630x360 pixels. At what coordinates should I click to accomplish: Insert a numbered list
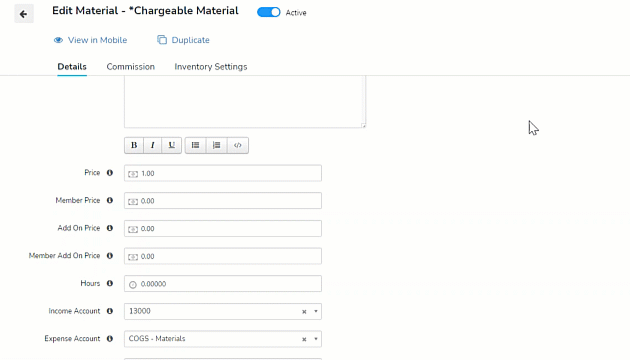pyautogui.click(x=217, y=145)
